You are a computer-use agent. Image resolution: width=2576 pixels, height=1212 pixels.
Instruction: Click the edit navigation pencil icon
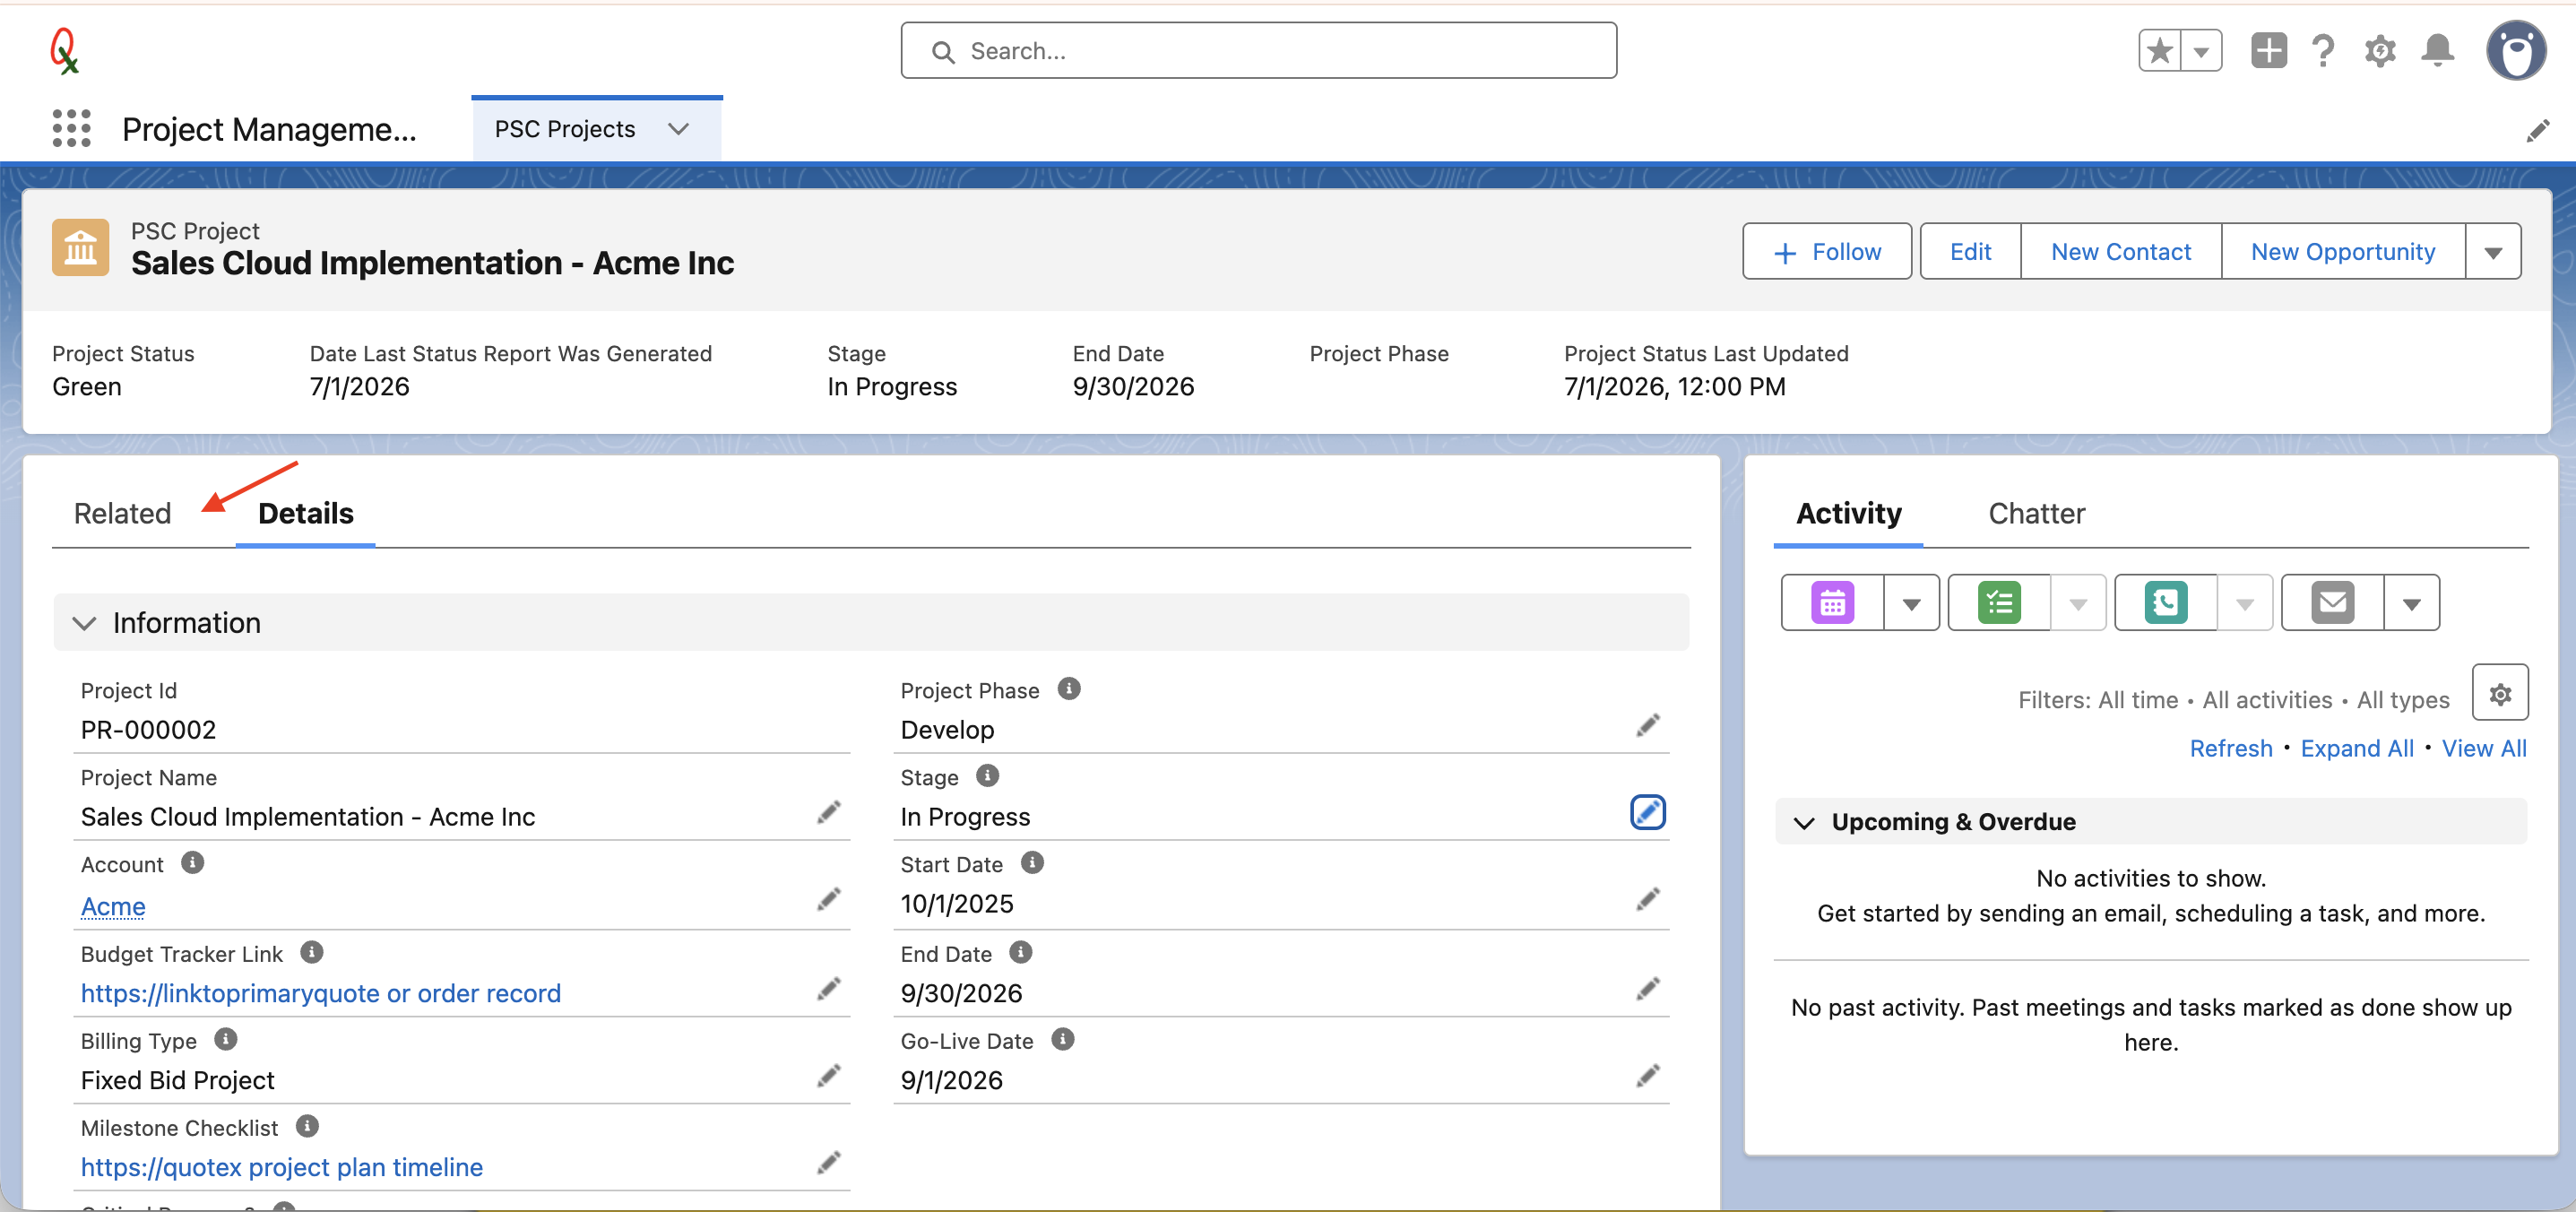click(2537, 131)
